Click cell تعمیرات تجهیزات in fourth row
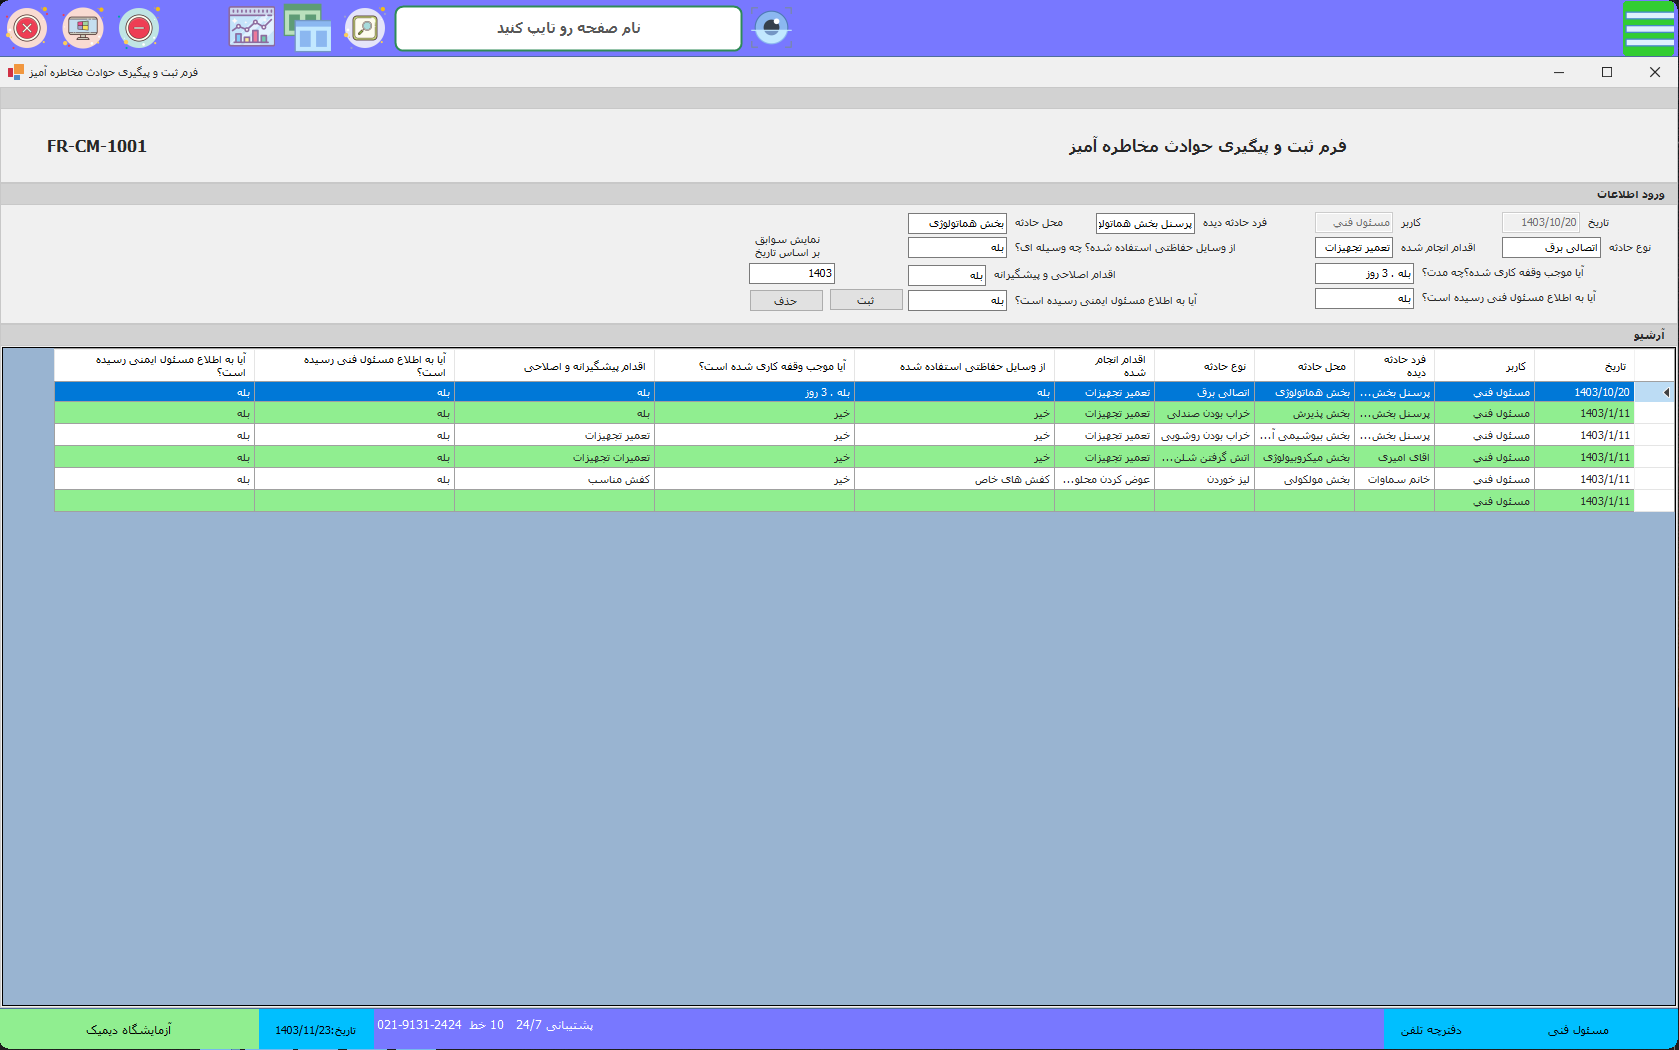The width and height of the screenshot is (1679, 1050). (x=554, y=457)
